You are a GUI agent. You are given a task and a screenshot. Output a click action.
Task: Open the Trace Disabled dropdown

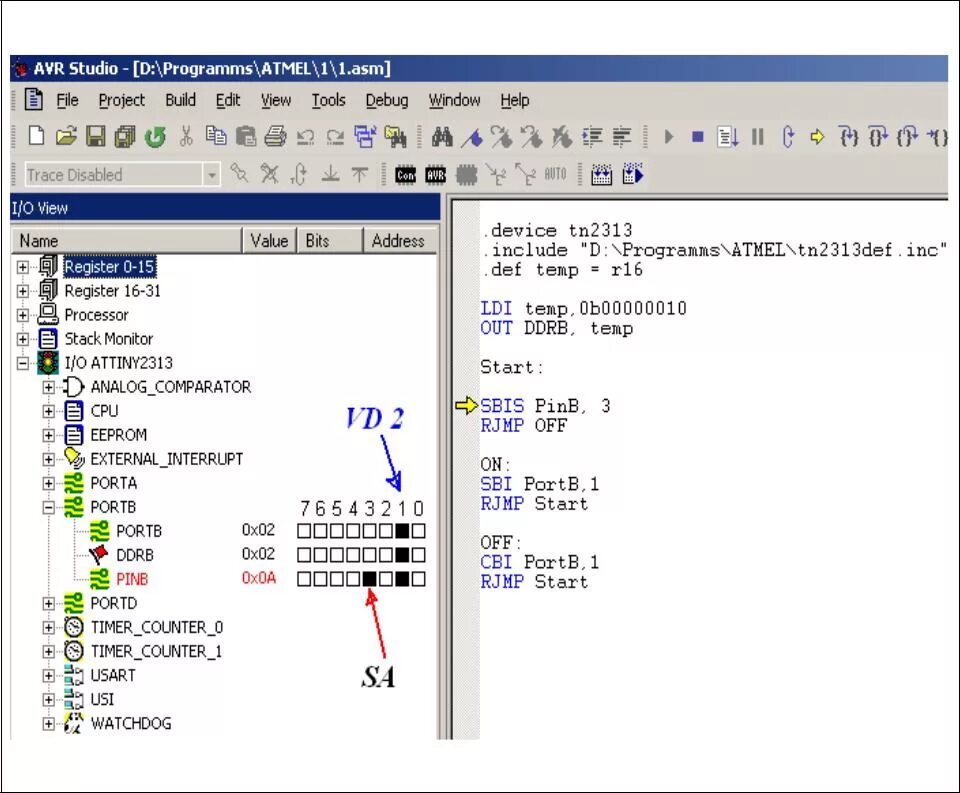pos(211,175)
